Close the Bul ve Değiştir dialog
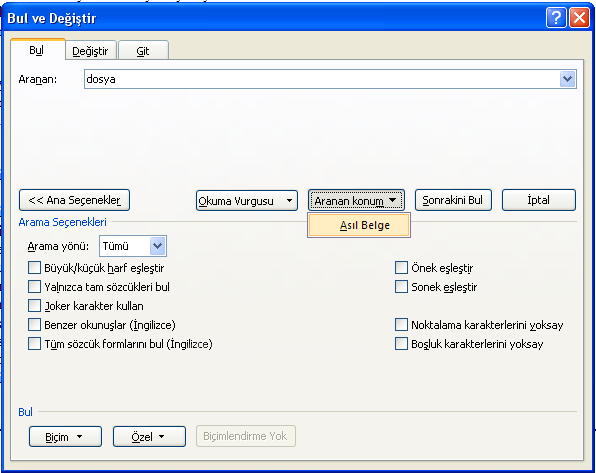This screenshot has width=596, height=473. point(579,17)
